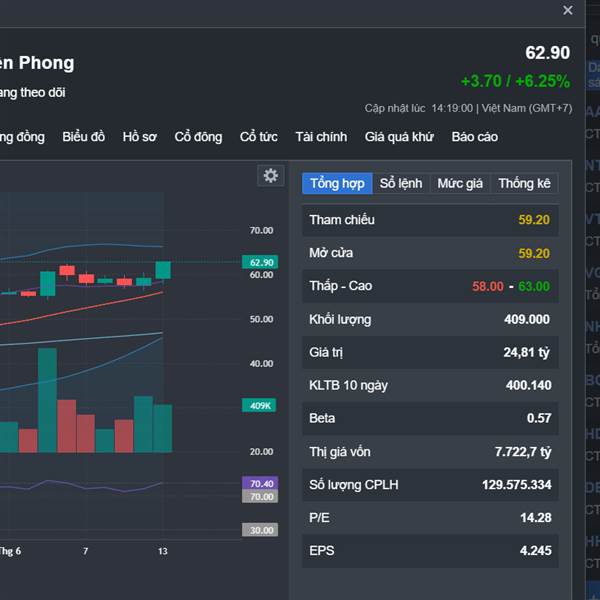Click the Cập nhật lúc 14:19:00 timestamp
Viewport: 600px width, 600px height.
[x=468, y=108]
